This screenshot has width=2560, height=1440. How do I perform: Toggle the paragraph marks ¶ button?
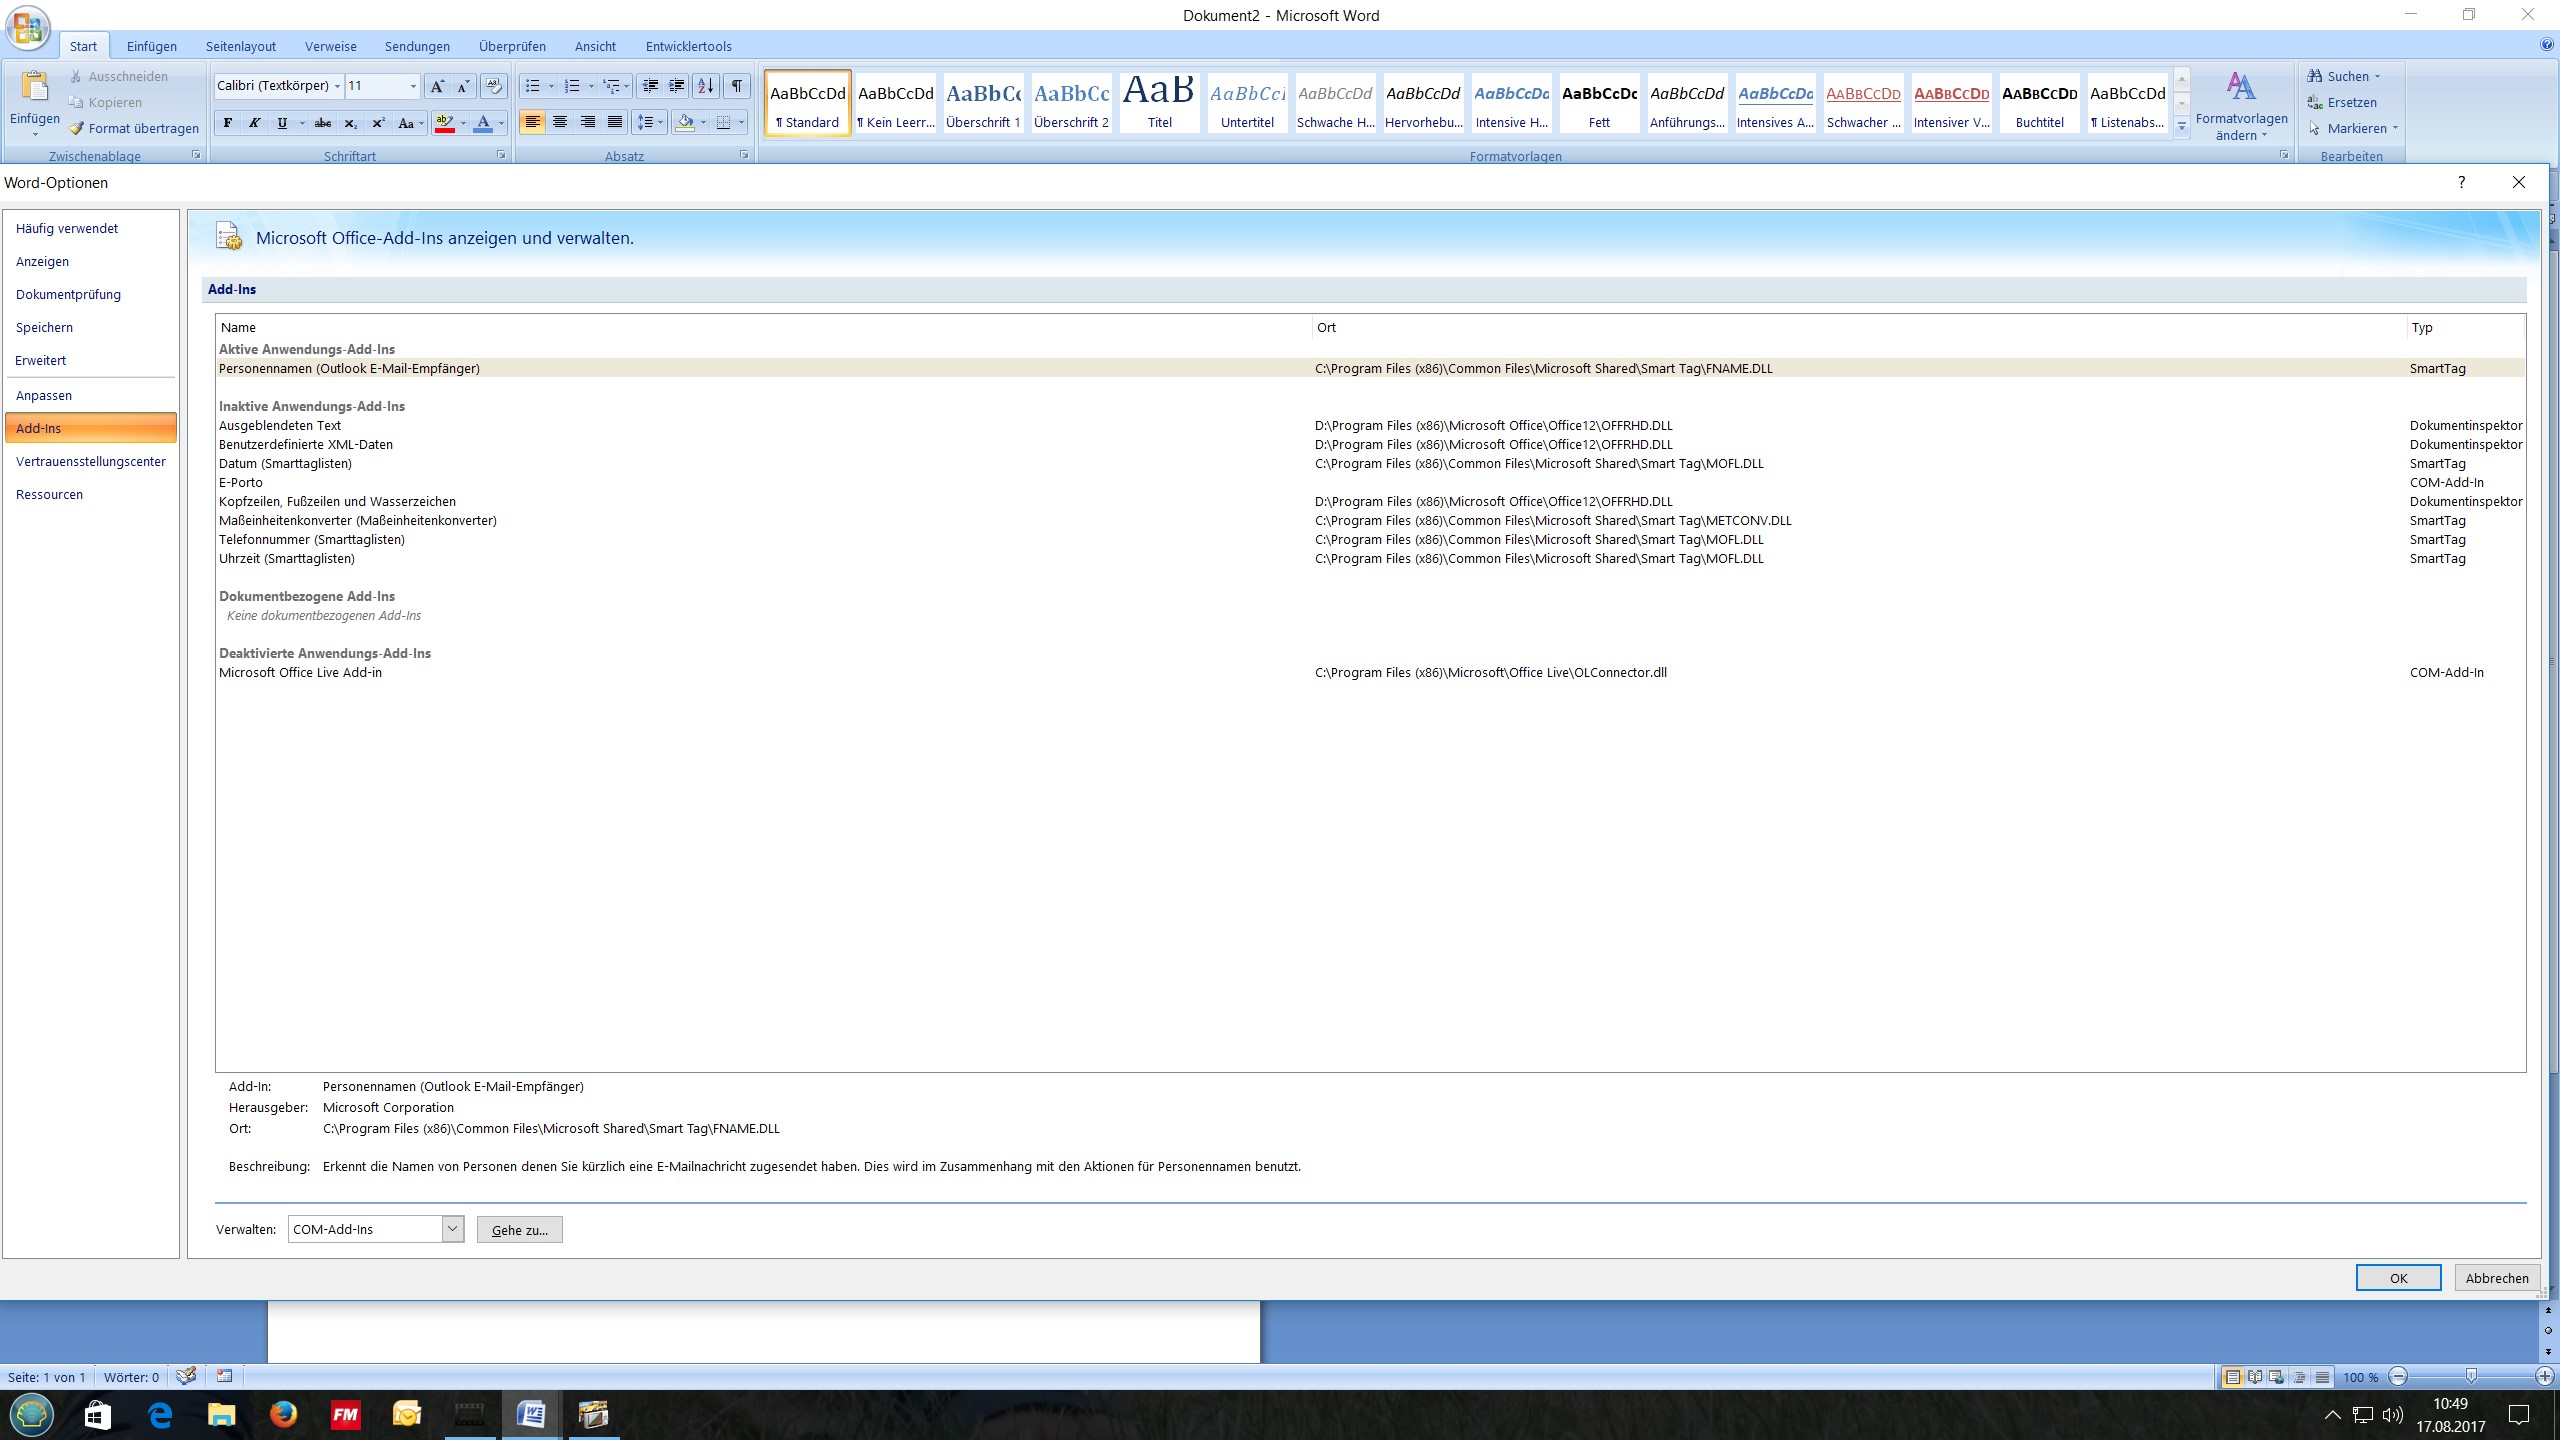tap(736, 86)
